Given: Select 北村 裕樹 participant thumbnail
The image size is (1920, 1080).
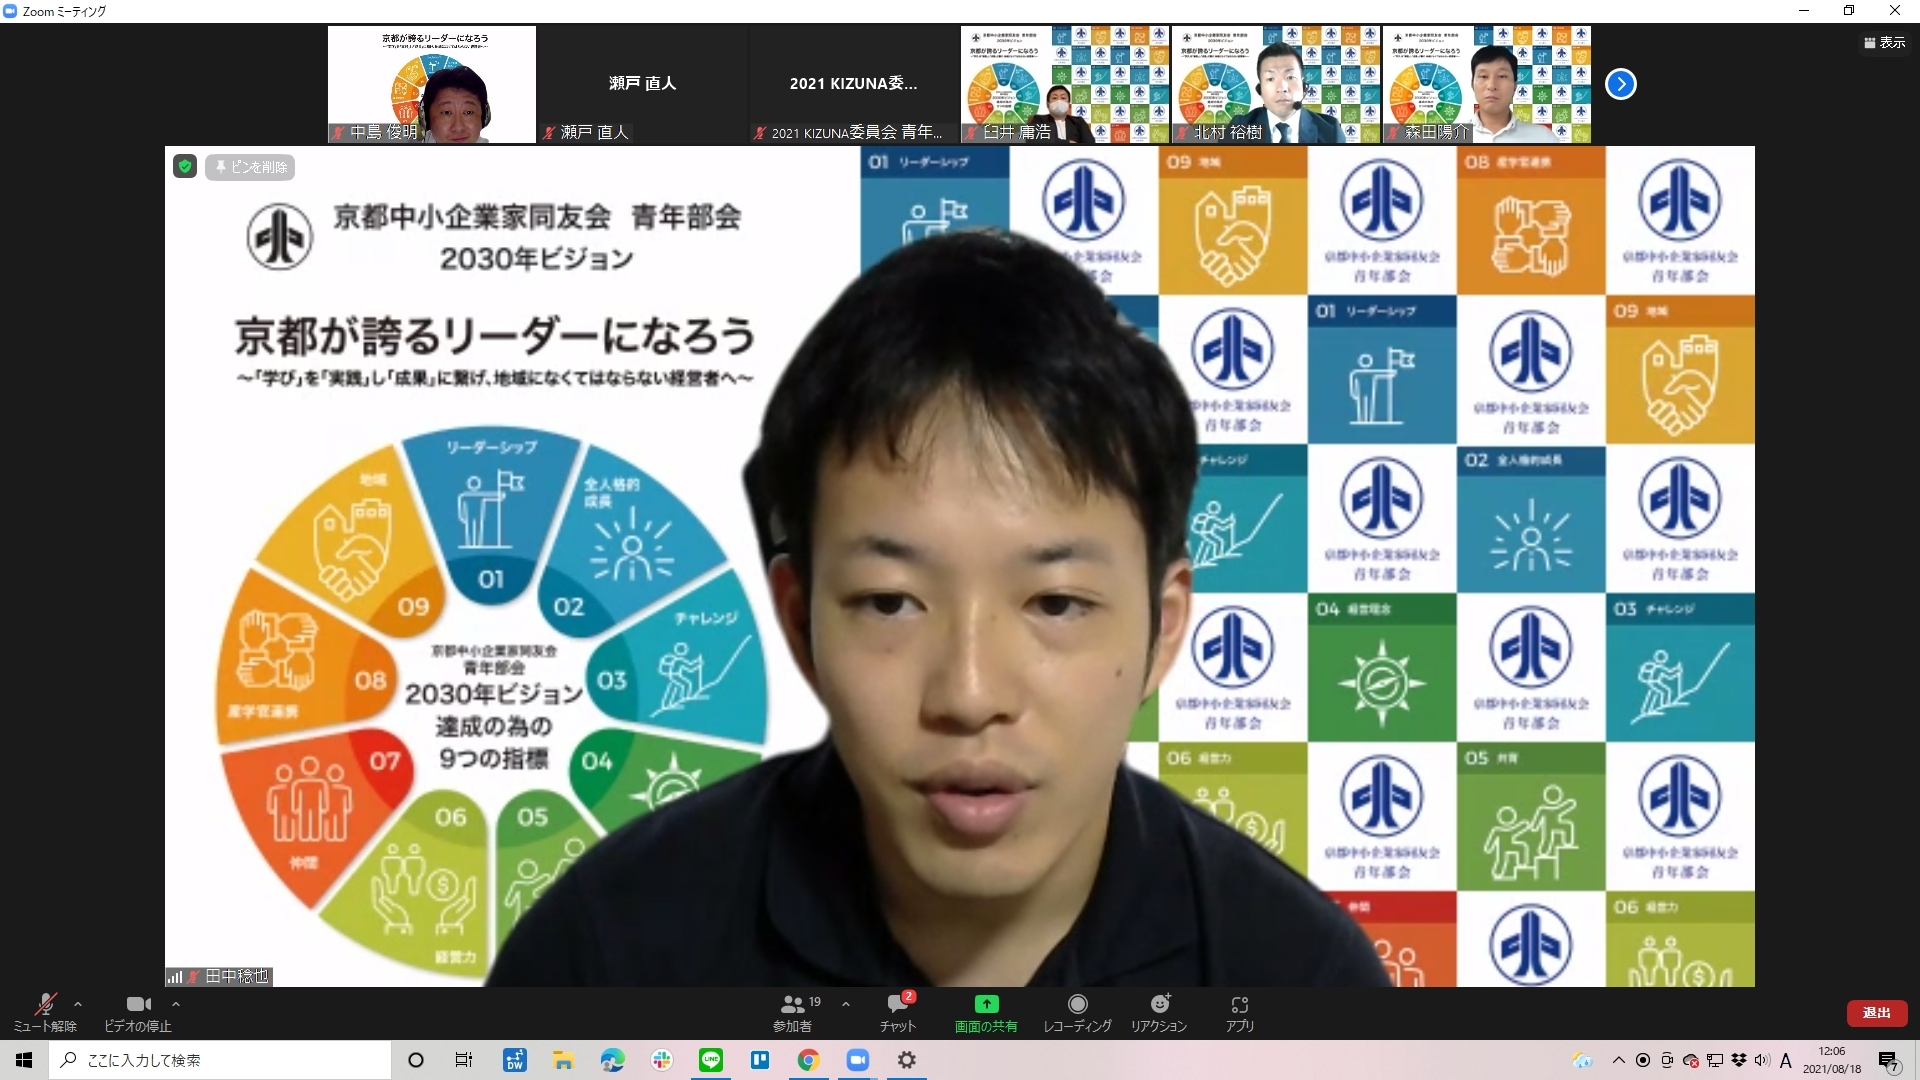Looking at the screenshot, I should [1276, 84].
